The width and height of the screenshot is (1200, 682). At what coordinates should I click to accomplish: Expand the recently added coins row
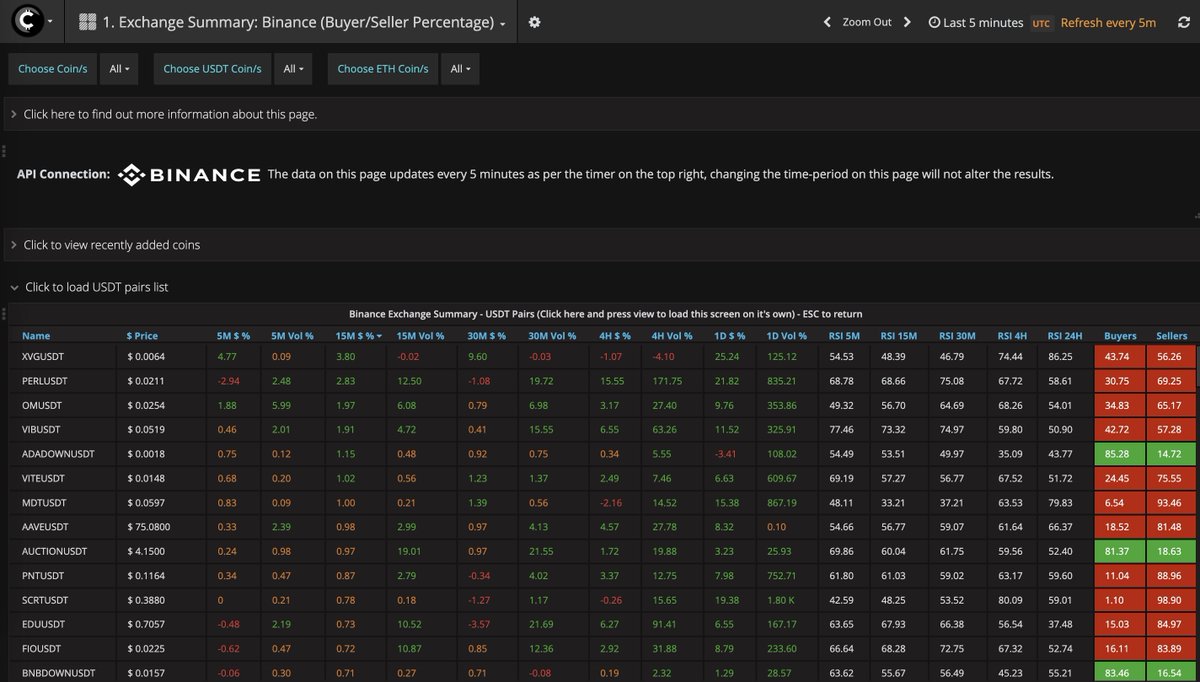click(x=111, y=245)
